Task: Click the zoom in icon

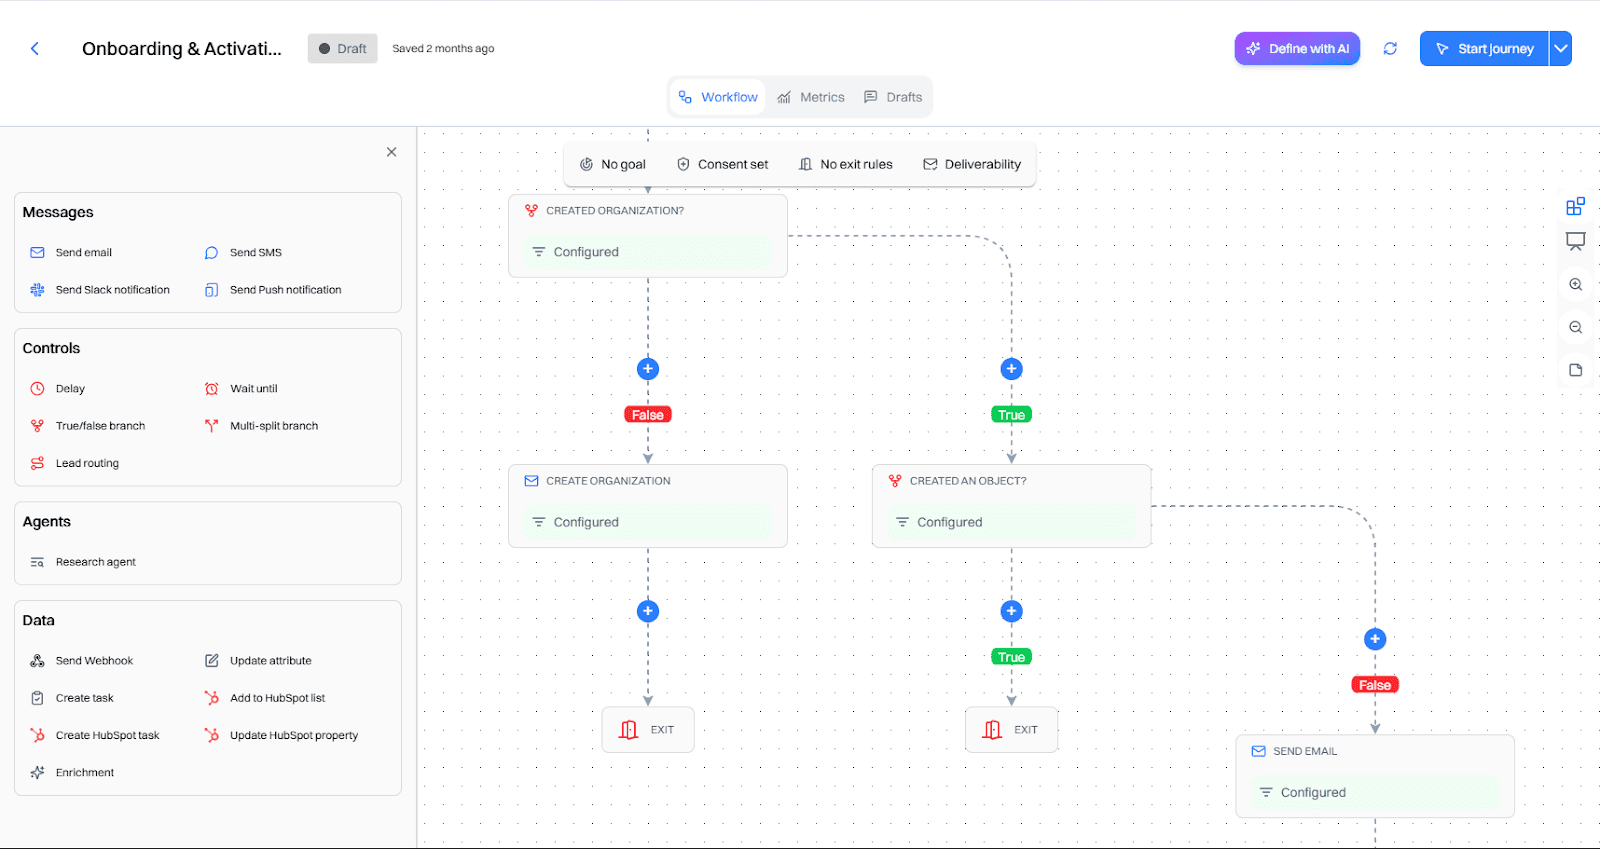Action: (x=1575, y=285)
